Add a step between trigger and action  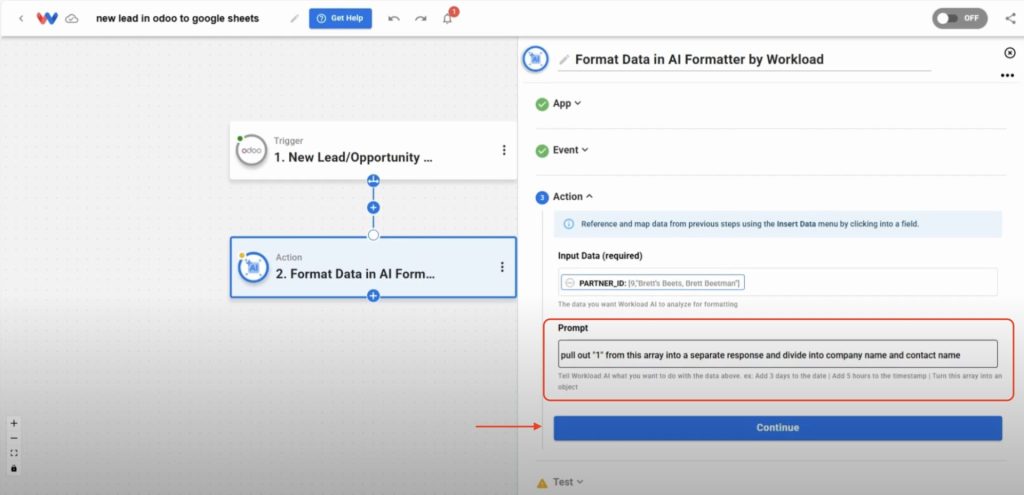373,208
